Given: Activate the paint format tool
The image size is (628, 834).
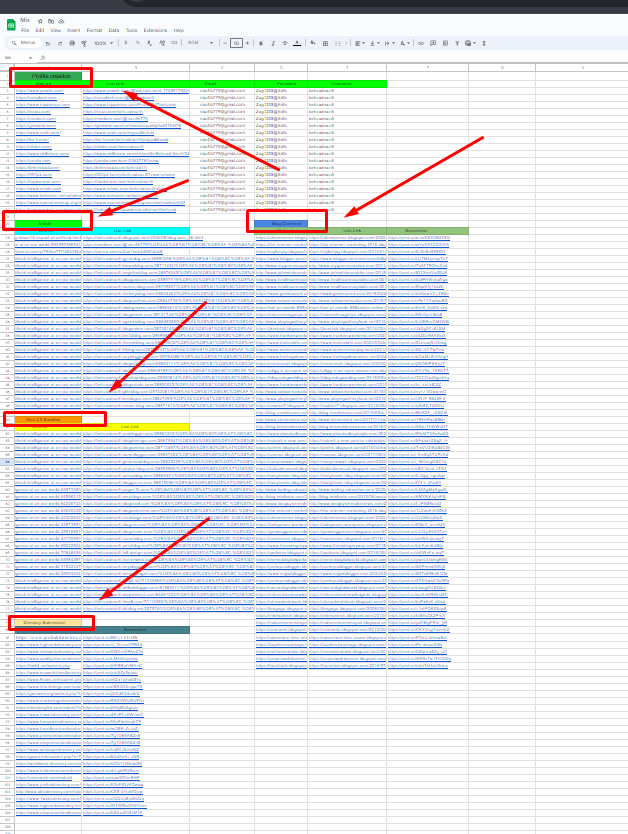Looking at the screenshot, I should [x=83, y=43].
